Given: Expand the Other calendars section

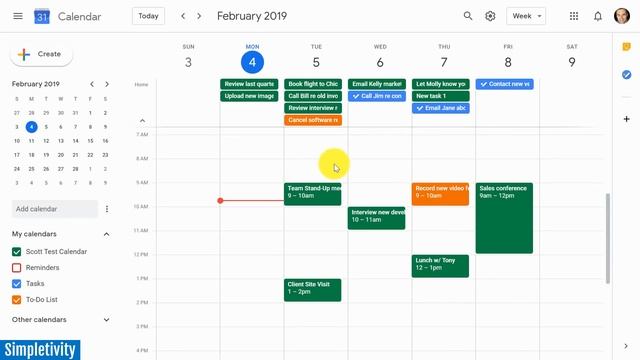Looking at the screenshot, I should point(107,320).
